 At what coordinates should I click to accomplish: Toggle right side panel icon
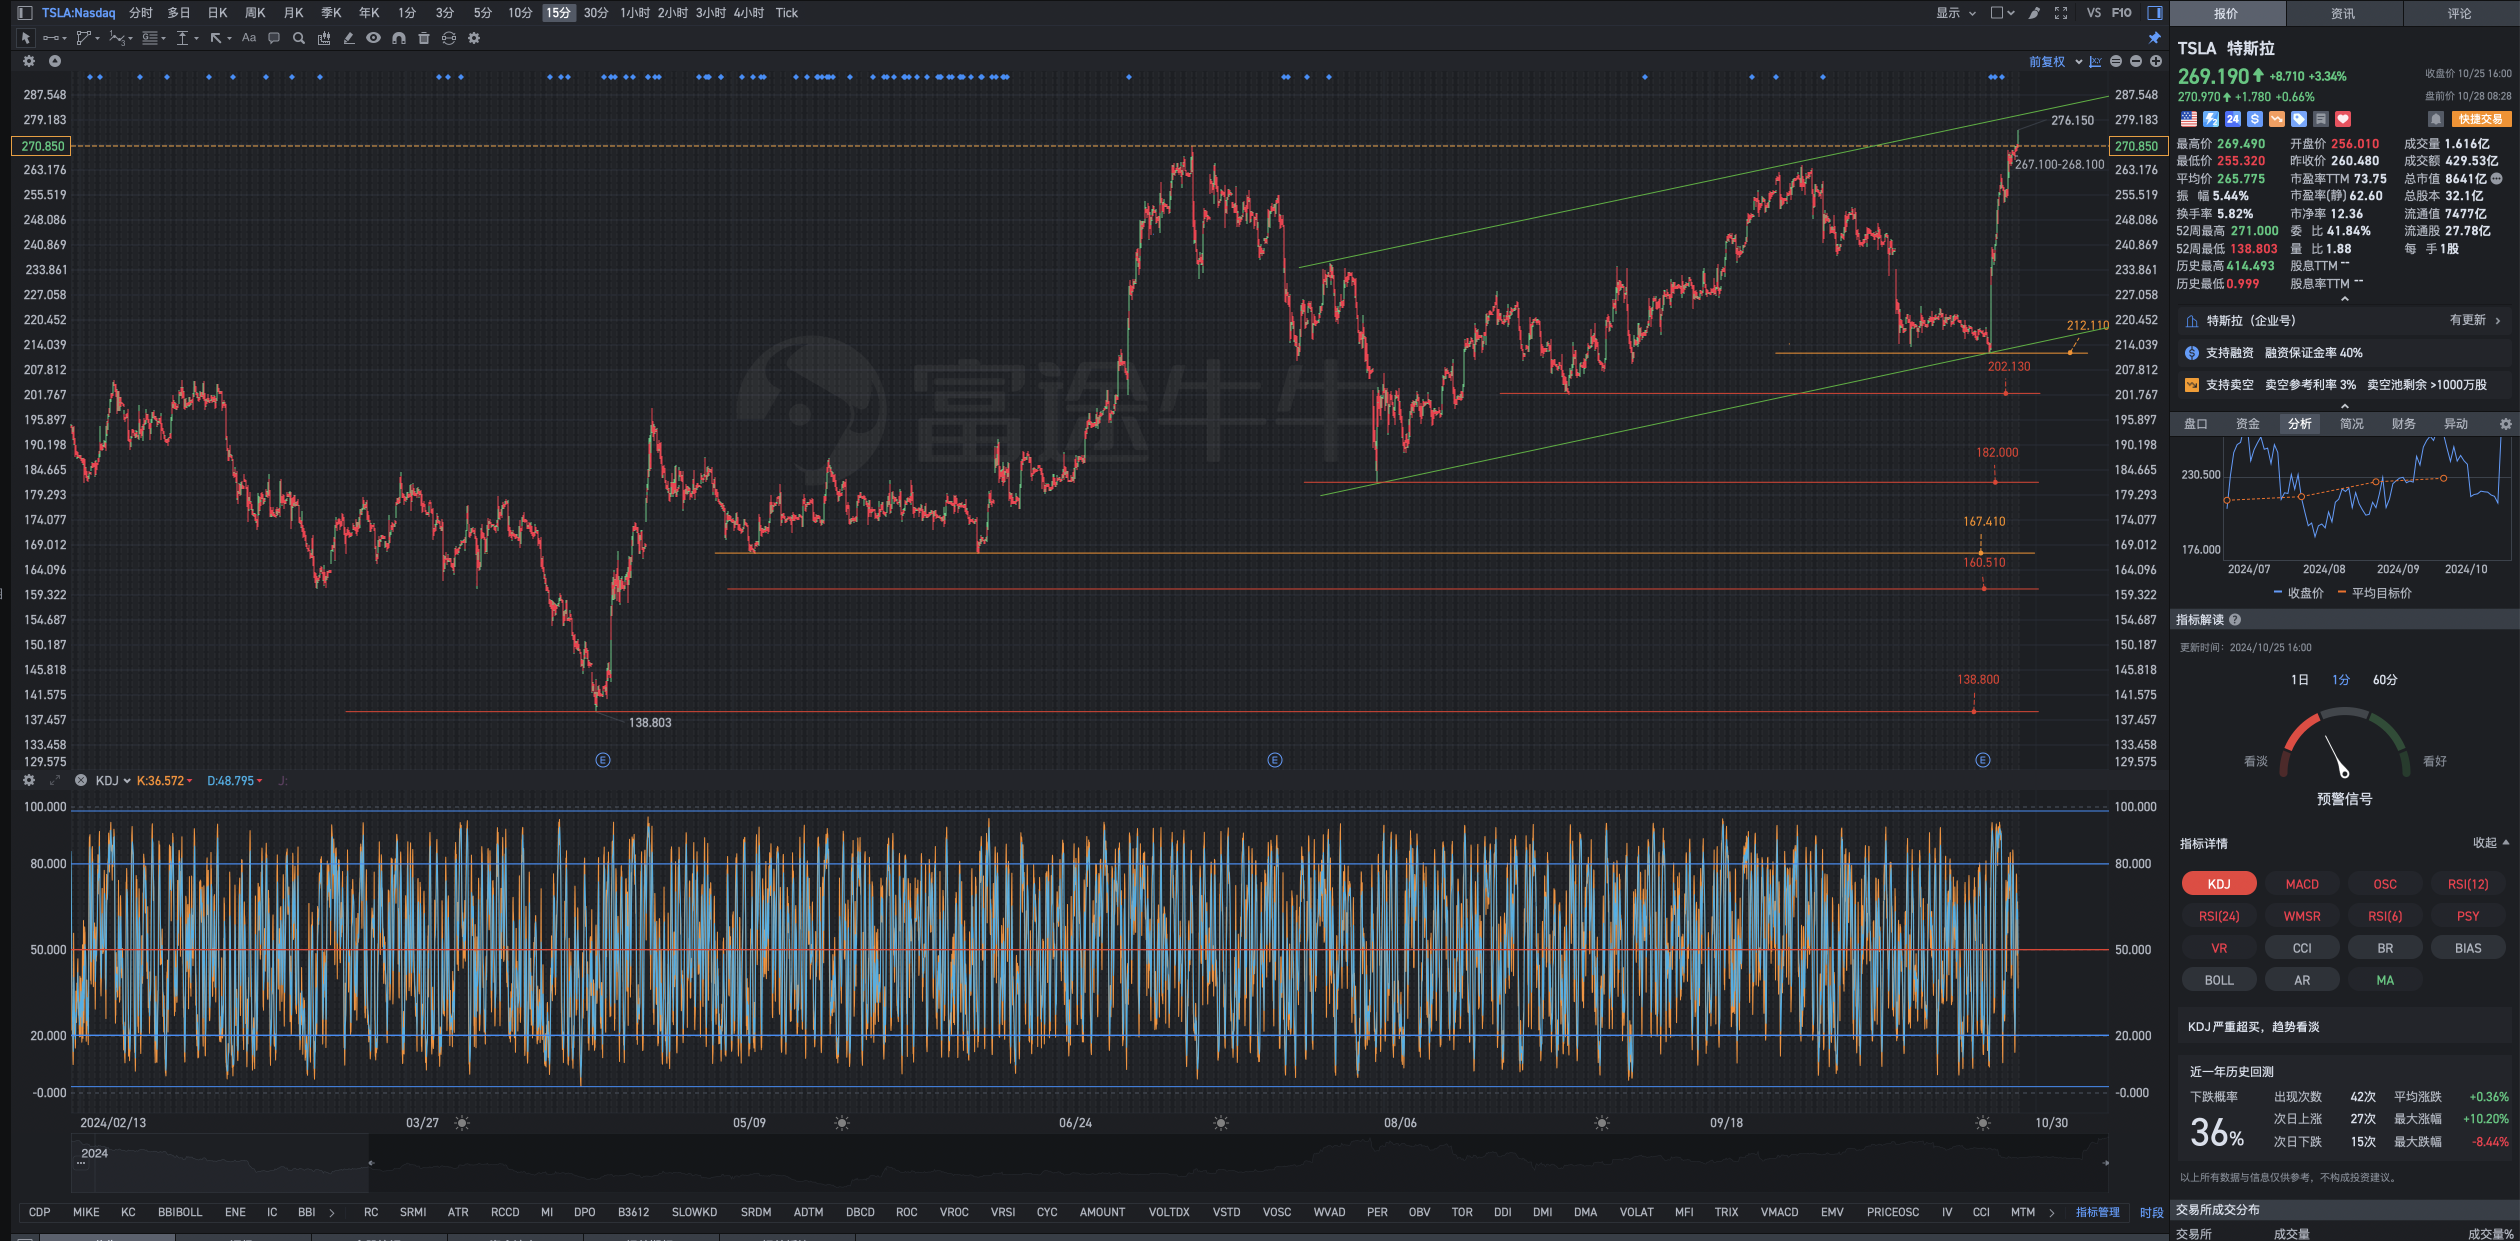click(x=2155, y=13)
